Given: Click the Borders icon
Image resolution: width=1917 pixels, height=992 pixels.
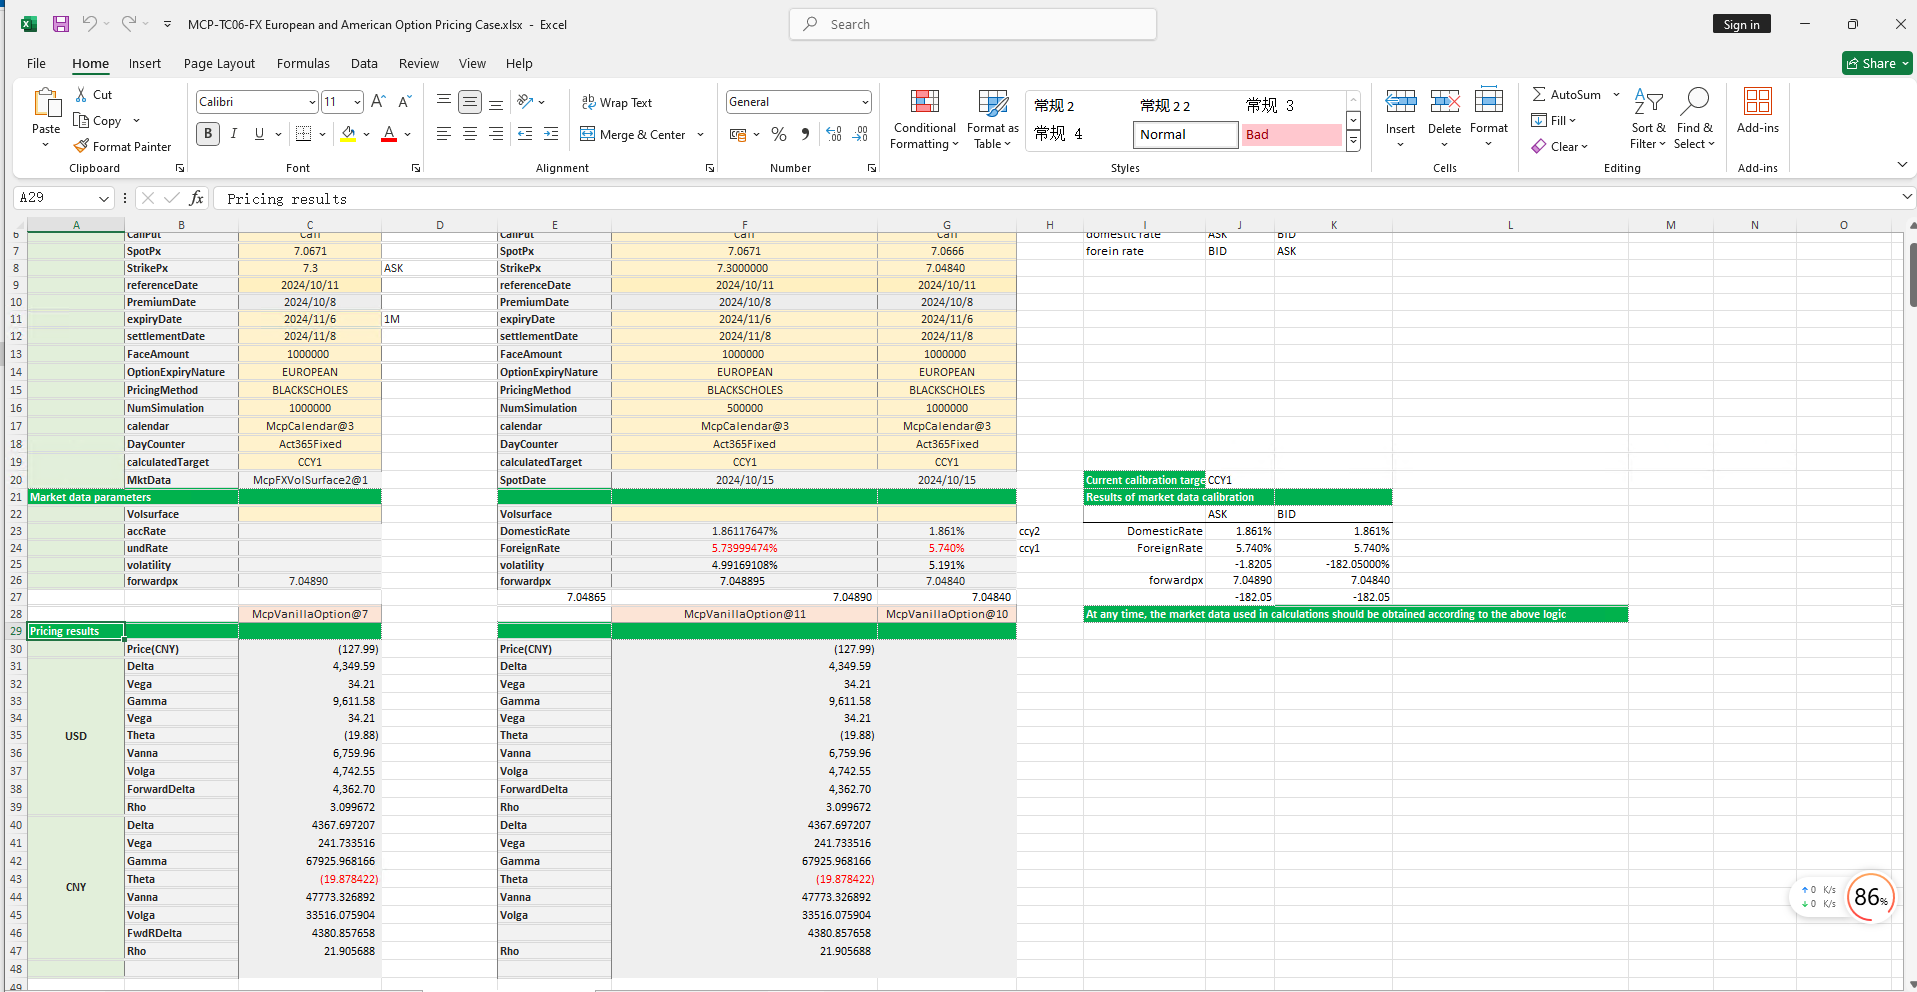Looking at the screenshot, I should click(x=304, y=133).
